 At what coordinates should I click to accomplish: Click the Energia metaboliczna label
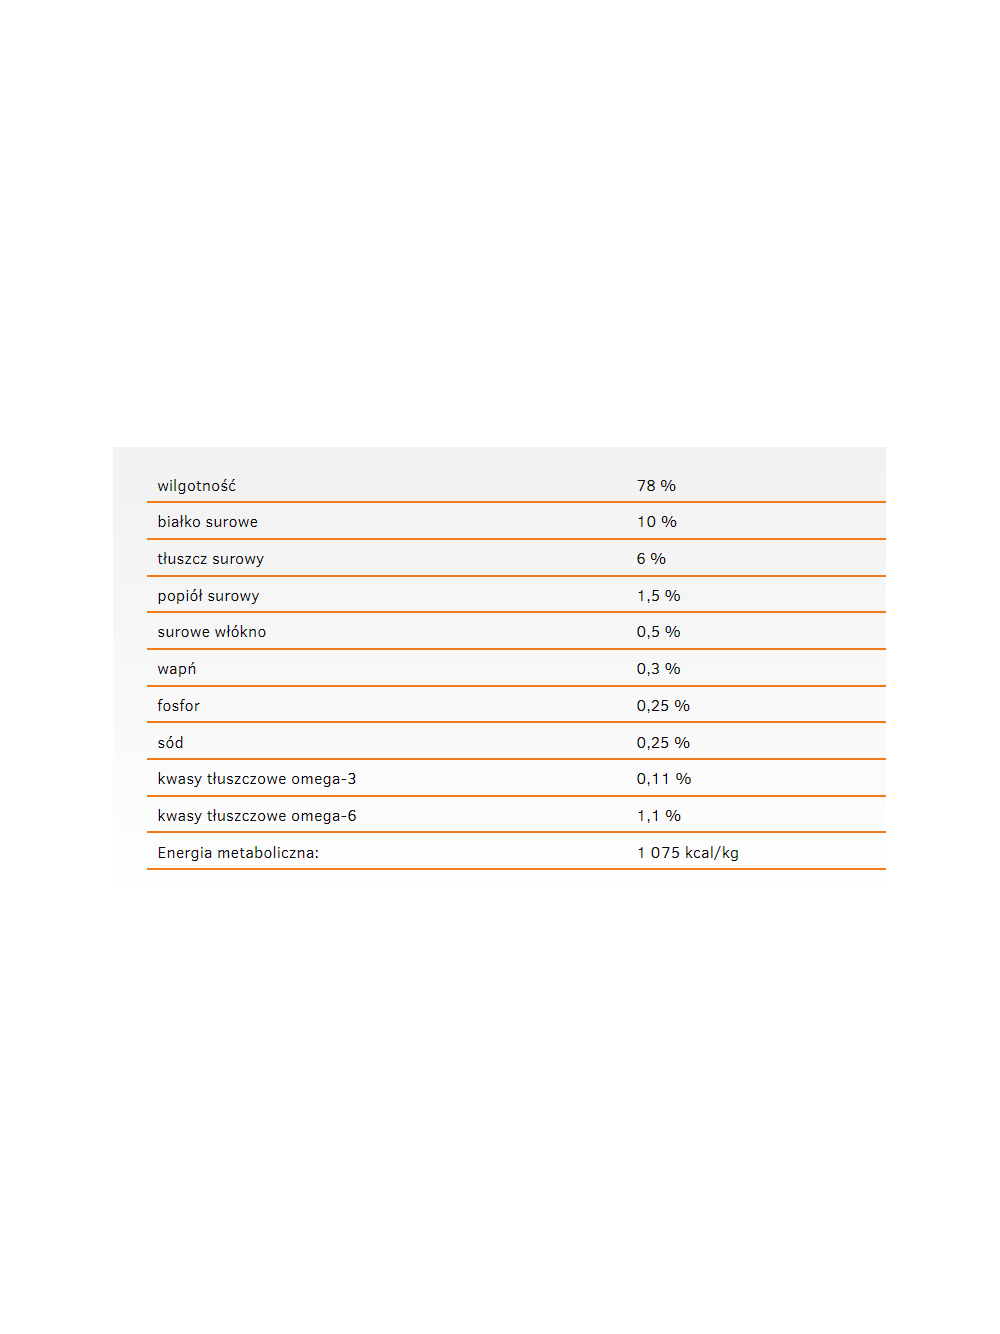pos(238,853)
